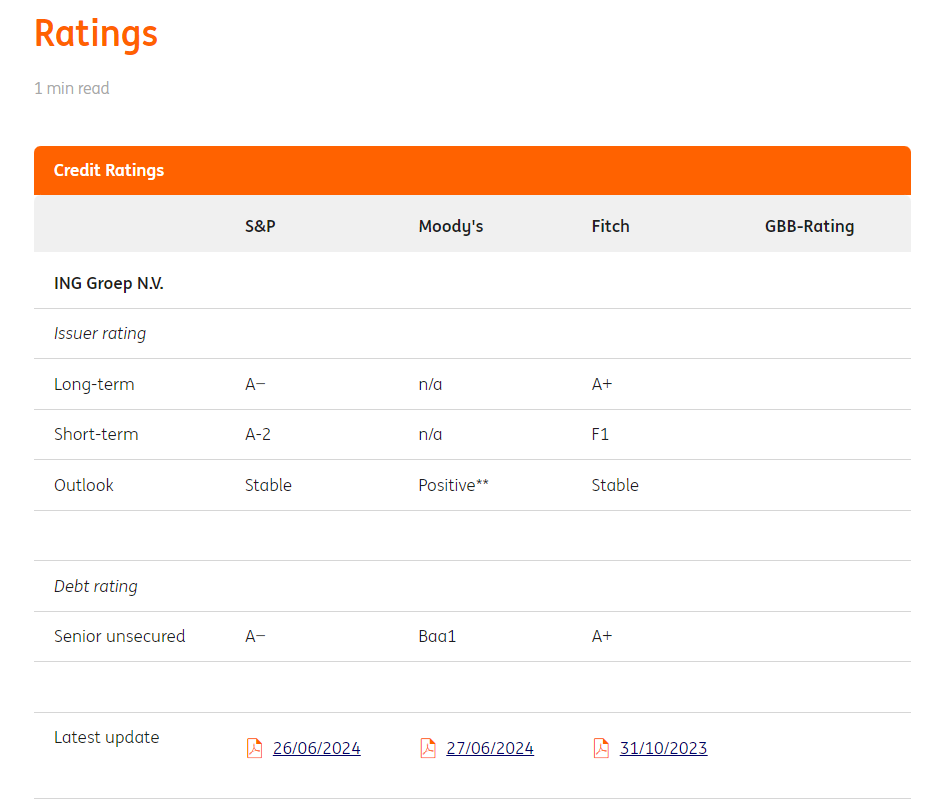Click the Debt rating row label

[95, 587]
